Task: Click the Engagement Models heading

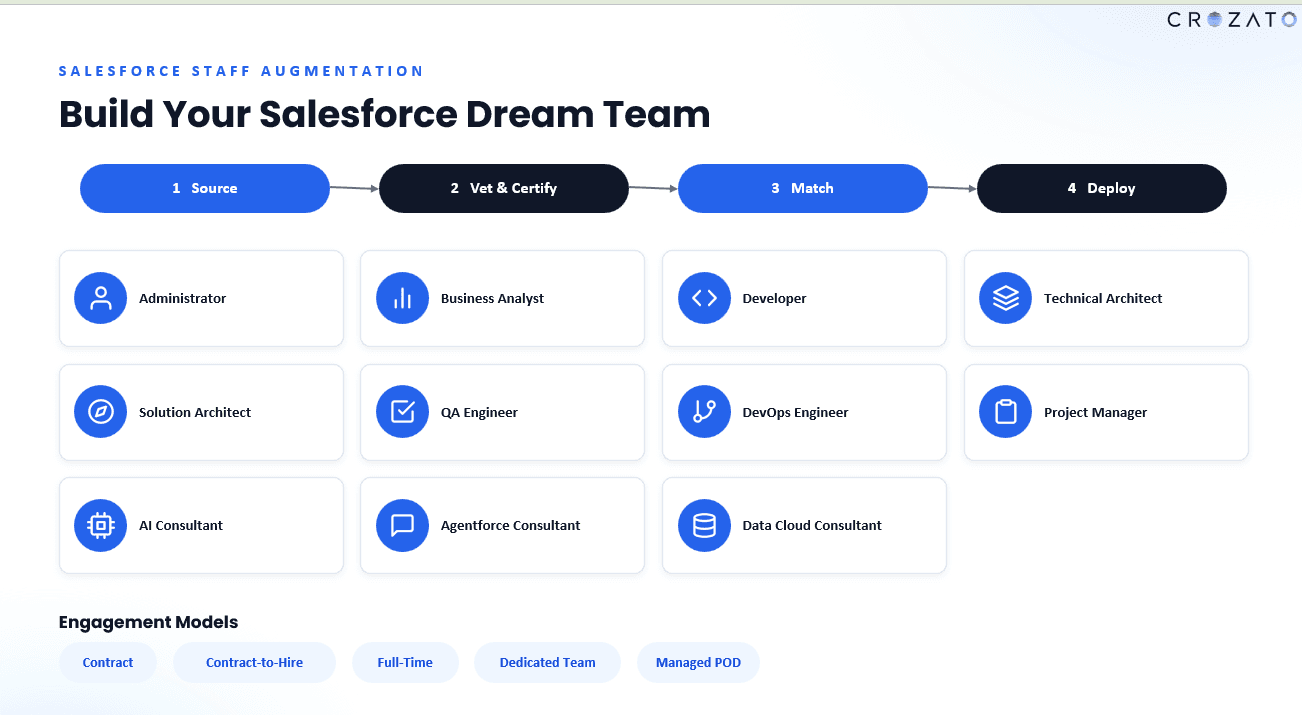Action: tap(148, 622)
